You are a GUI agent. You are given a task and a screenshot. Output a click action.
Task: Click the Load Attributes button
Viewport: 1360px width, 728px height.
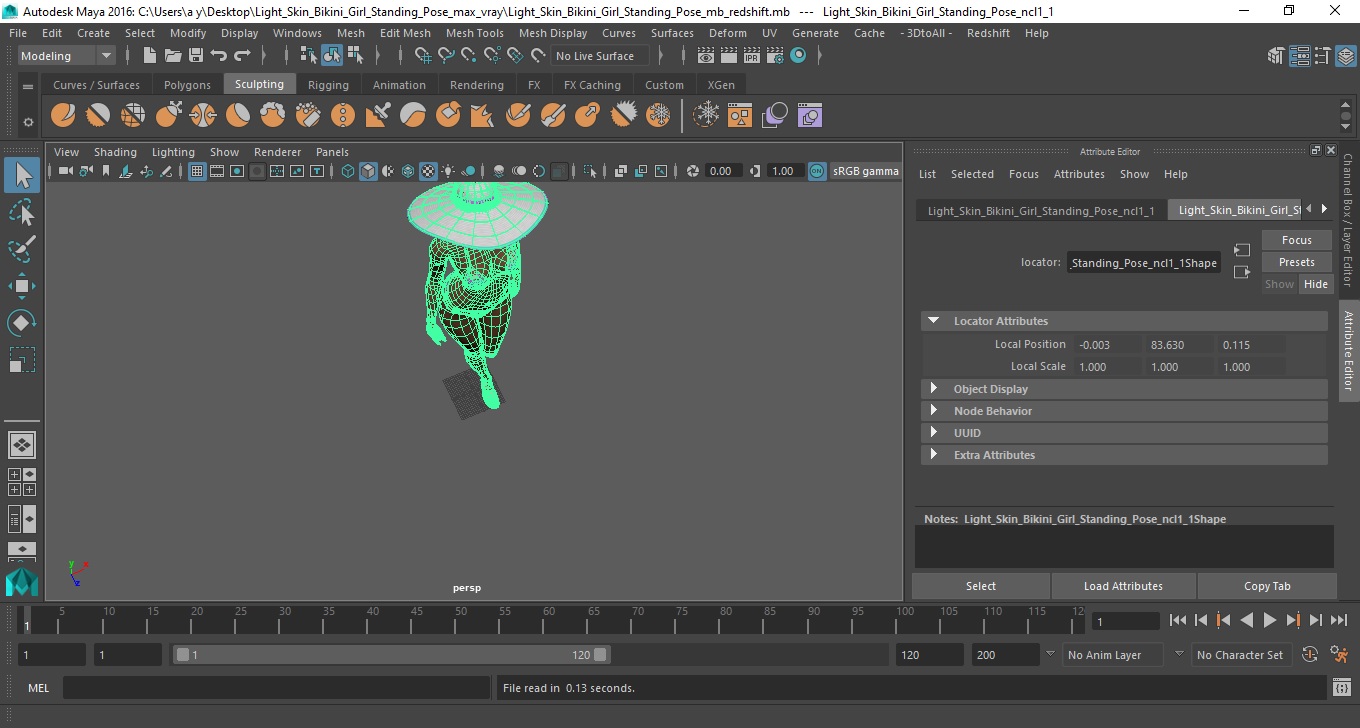coord(1123,586)
